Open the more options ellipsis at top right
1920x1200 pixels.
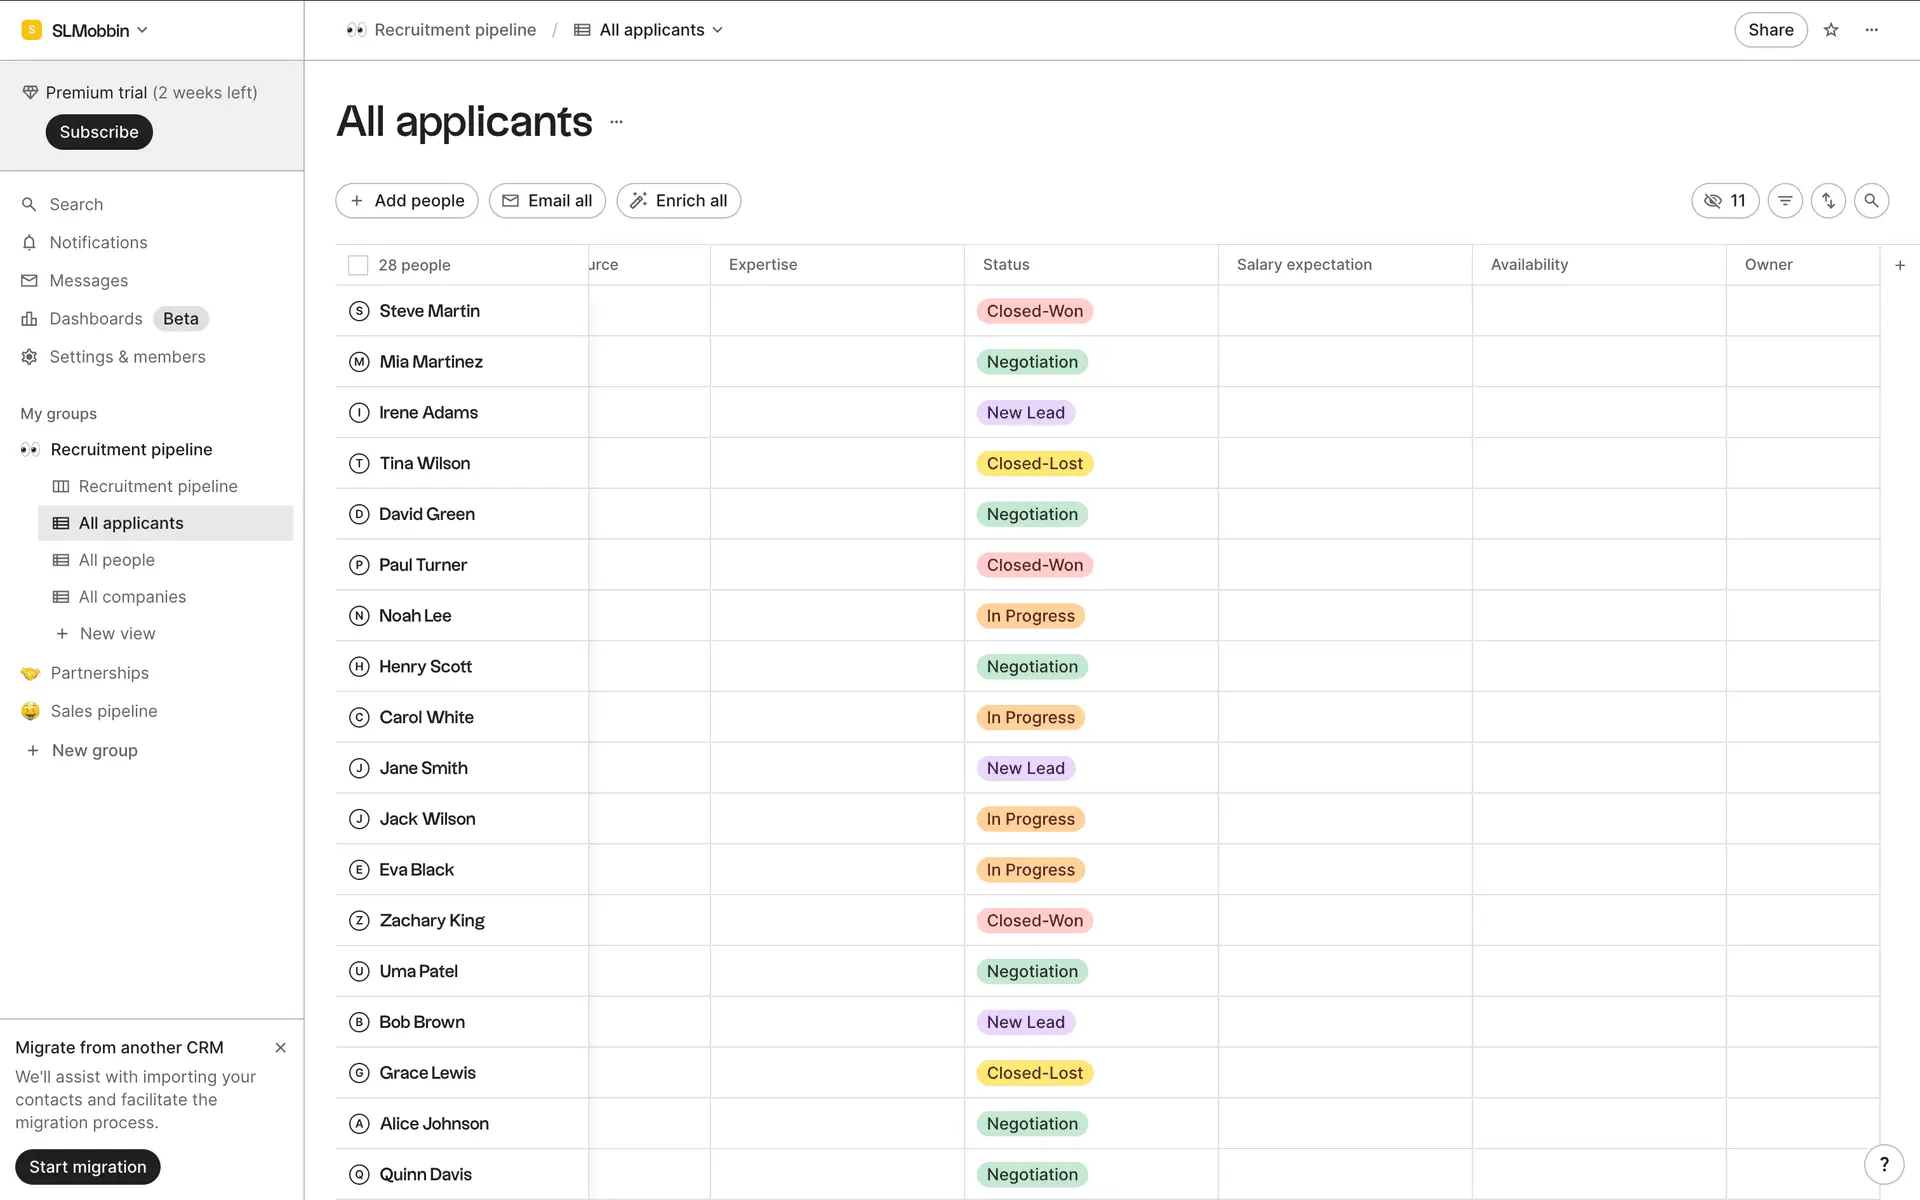1872,30
